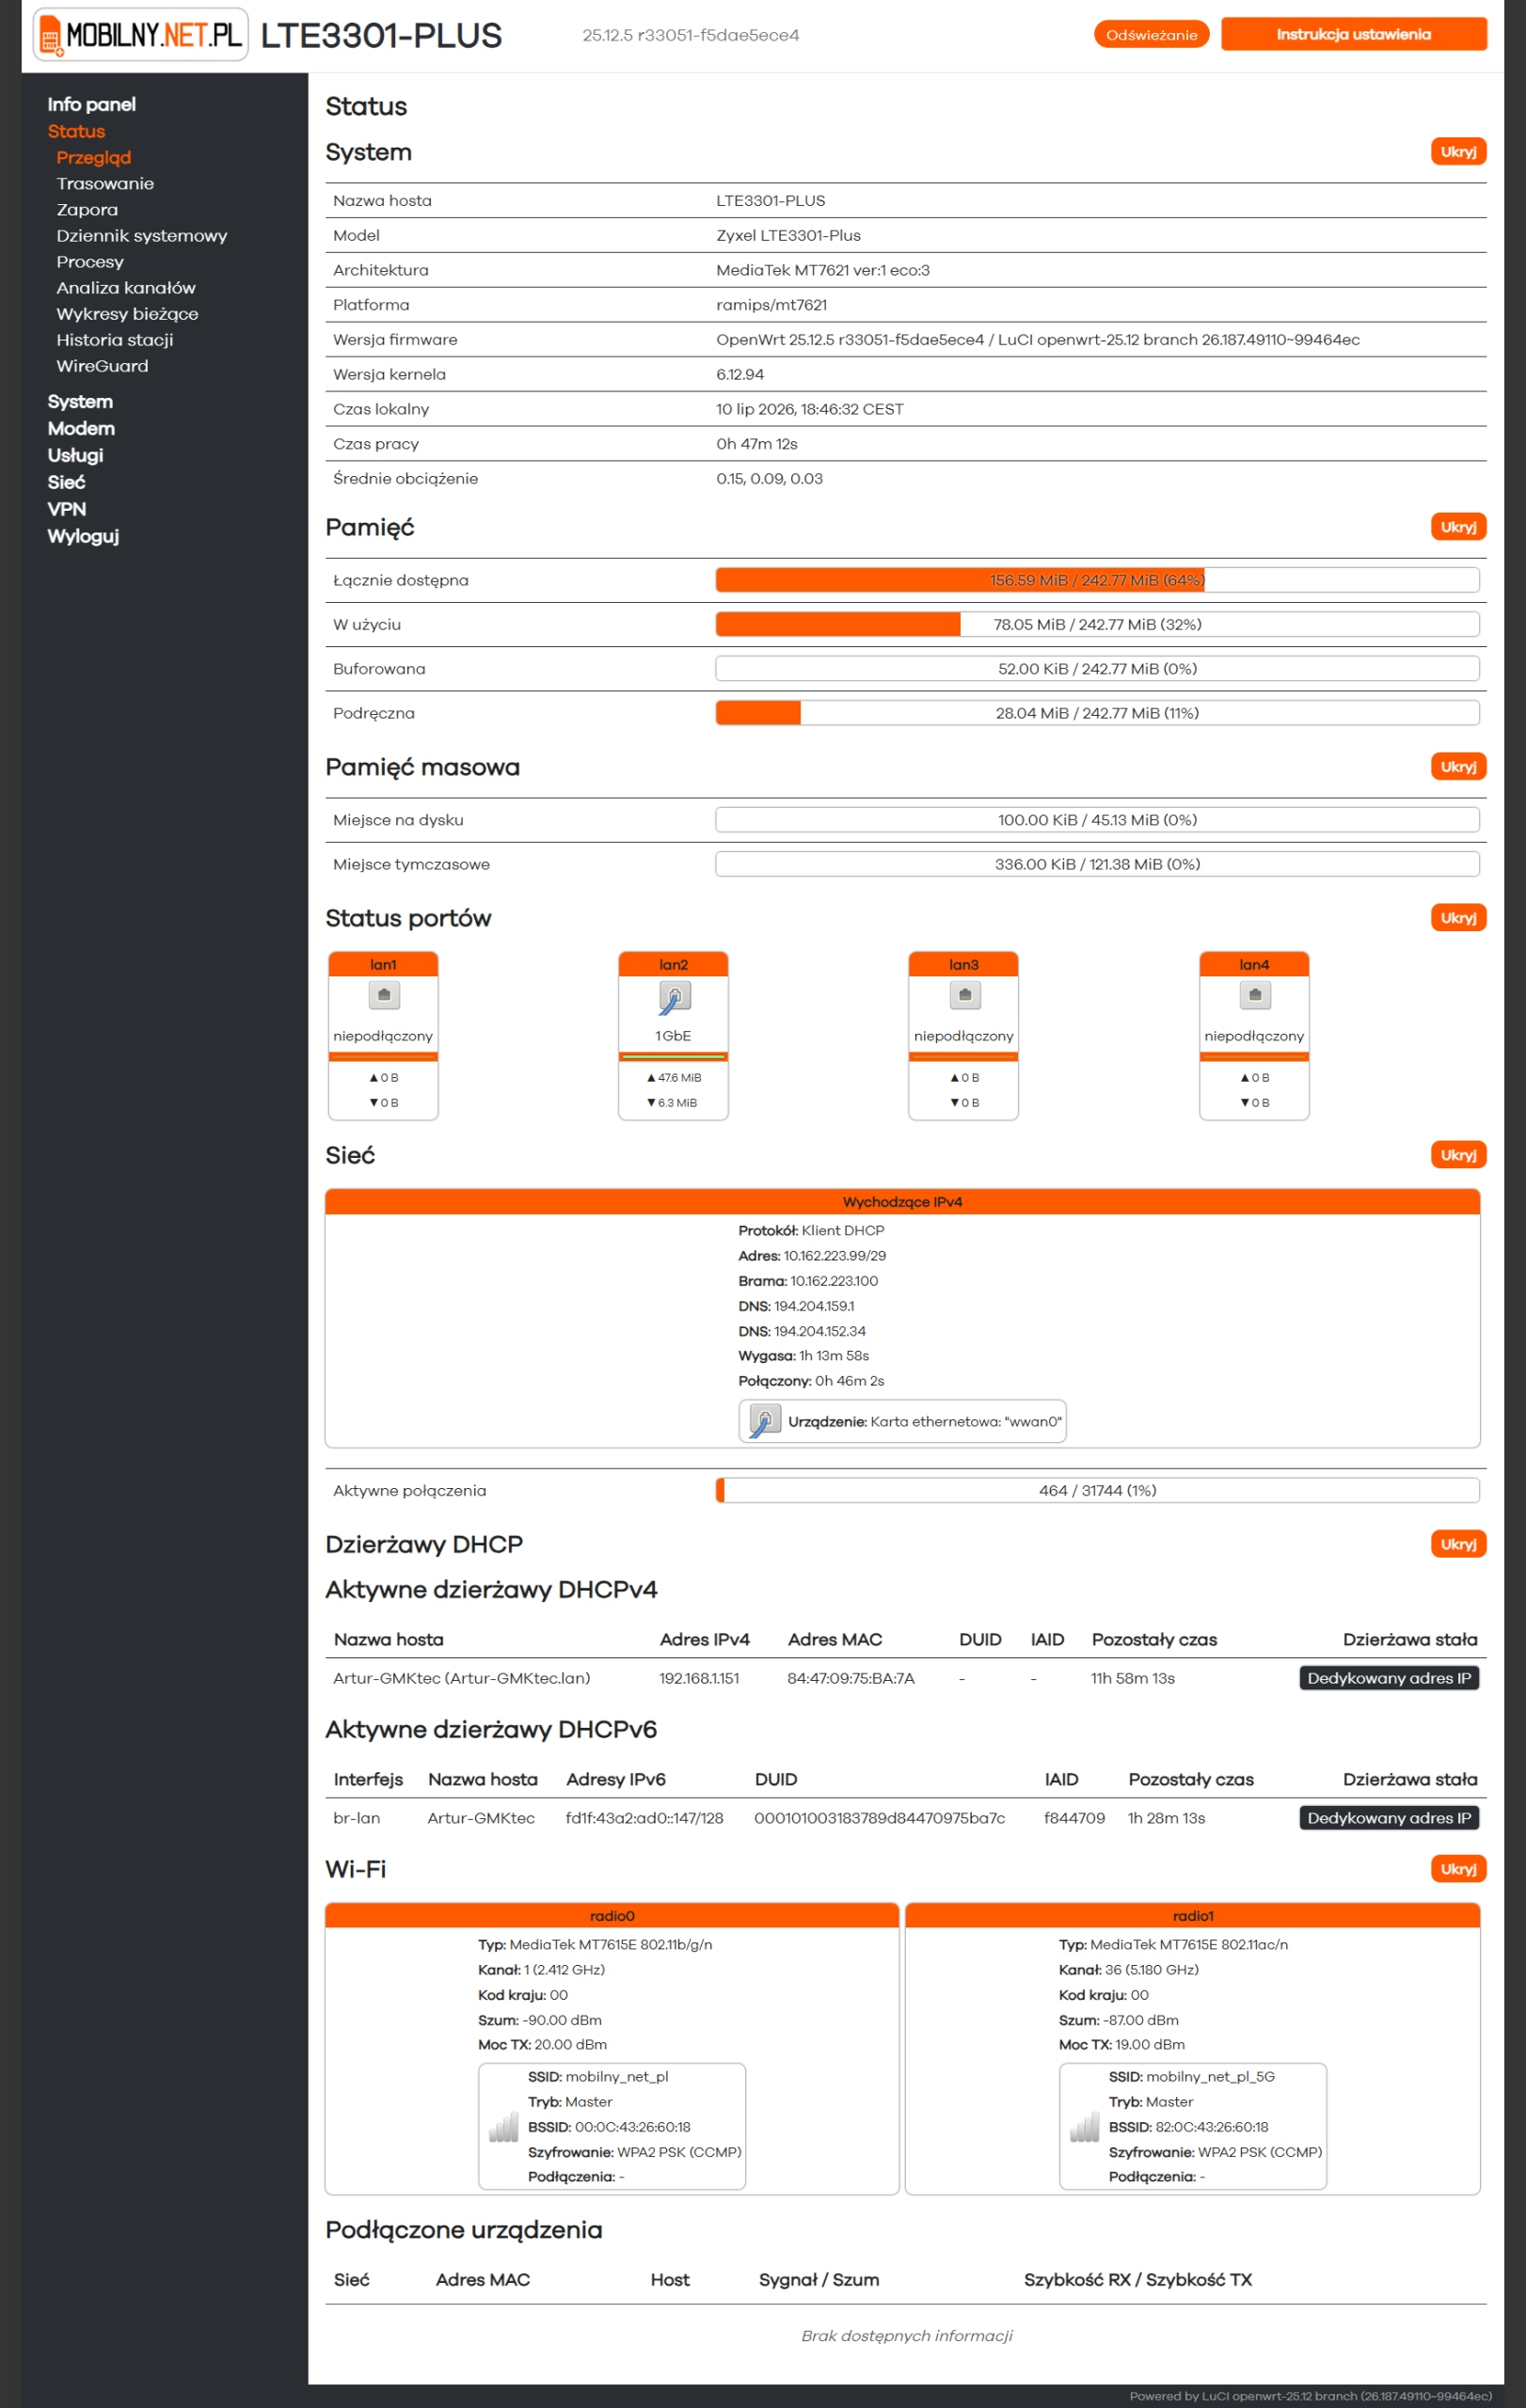Set static lease for DHCPv6 br-lan entry
1526x2408 pixels.
pos(1388,1817)
